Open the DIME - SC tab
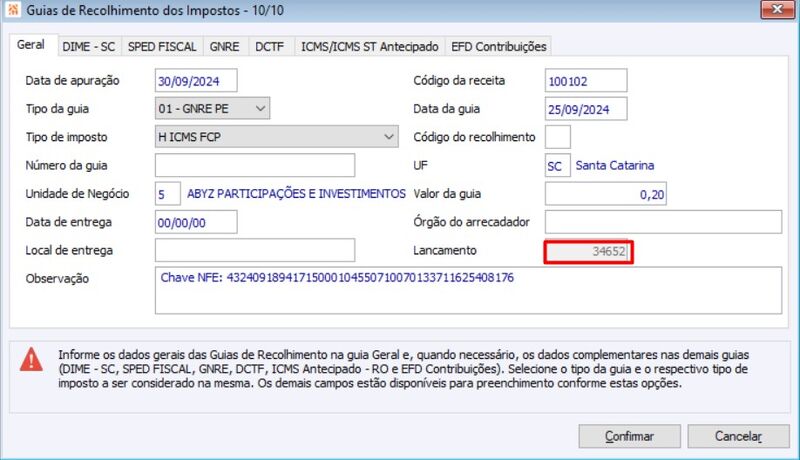800x460 pixels. click(89, 46)
